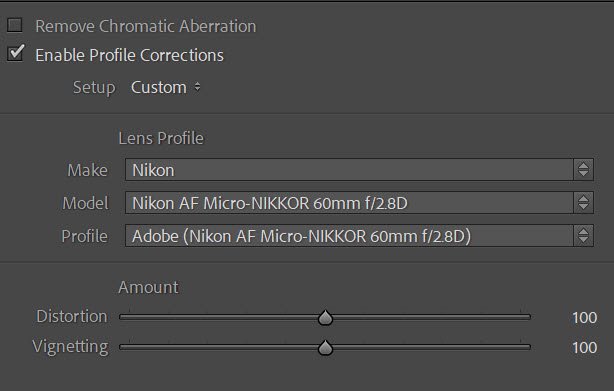Click the Vignetting value 100

tap(584, 347)
